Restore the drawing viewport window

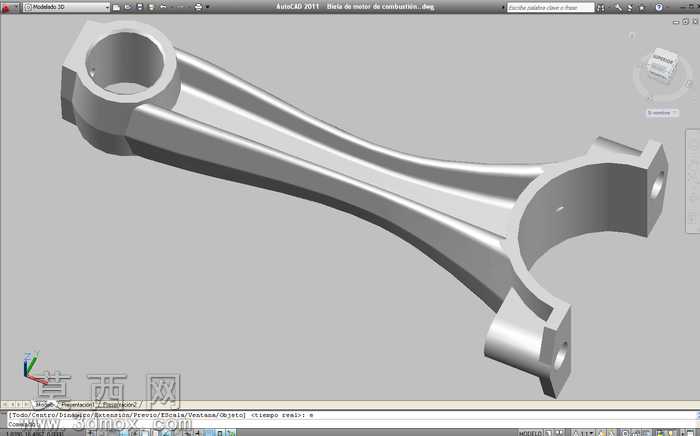[x=686, y=21]
